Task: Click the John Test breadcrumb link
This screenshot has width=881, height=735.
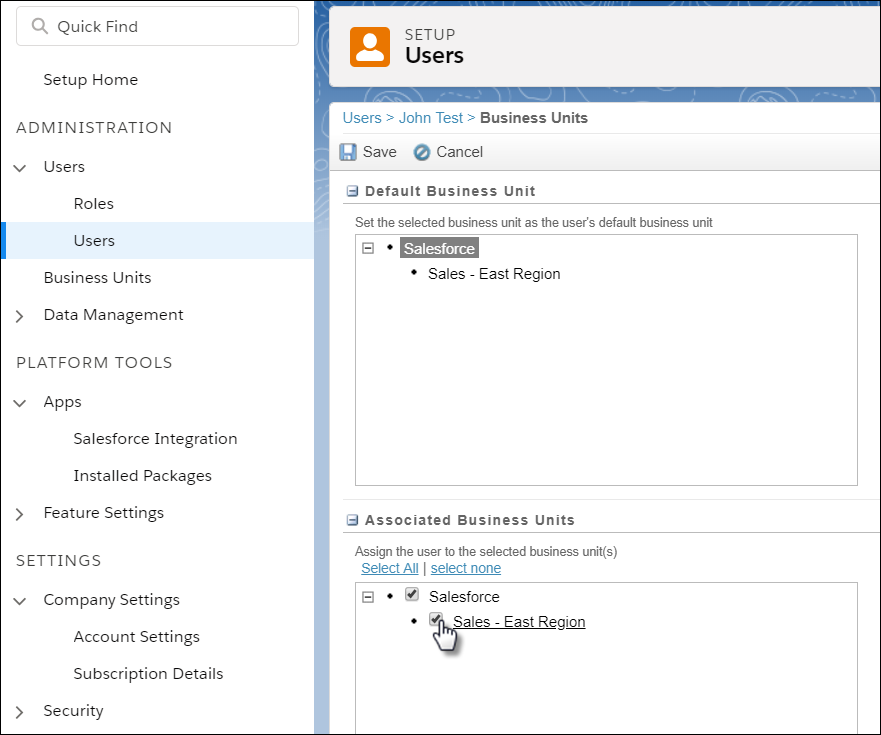Action: pyautogui.click(x=431, y=118)
